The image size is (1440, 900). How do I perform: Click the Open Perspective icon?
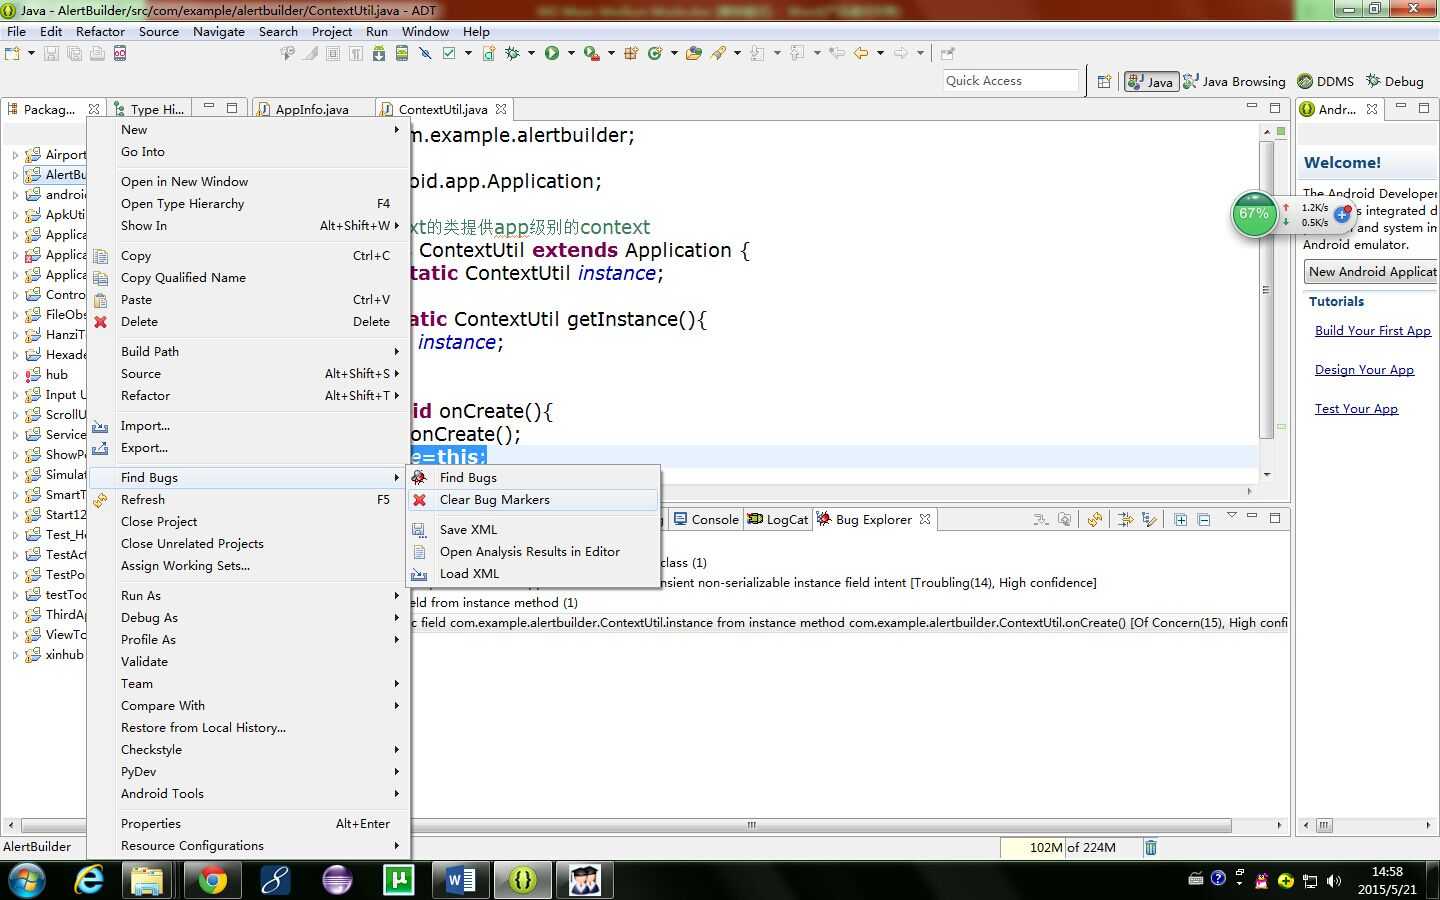click(x=1104, y=82)
